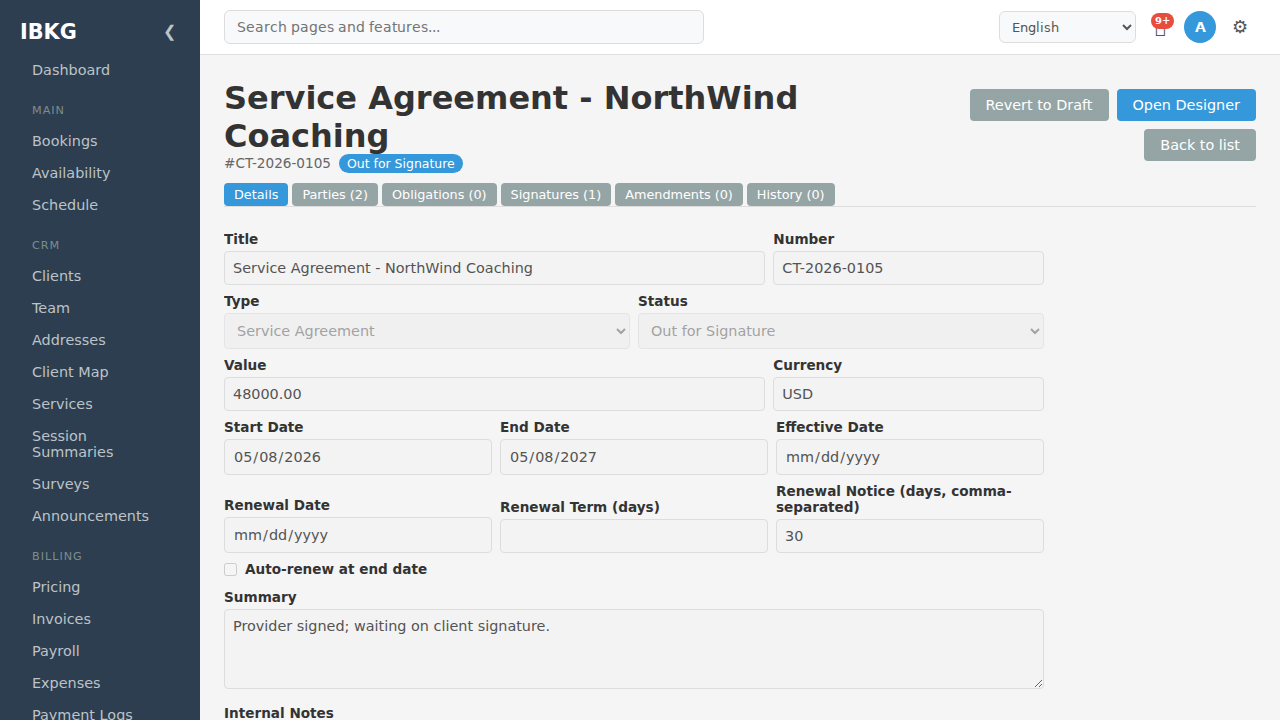Screen dimensions: 1280x720
Task: Click the Effective Date input field
Action: pos(910,457)
